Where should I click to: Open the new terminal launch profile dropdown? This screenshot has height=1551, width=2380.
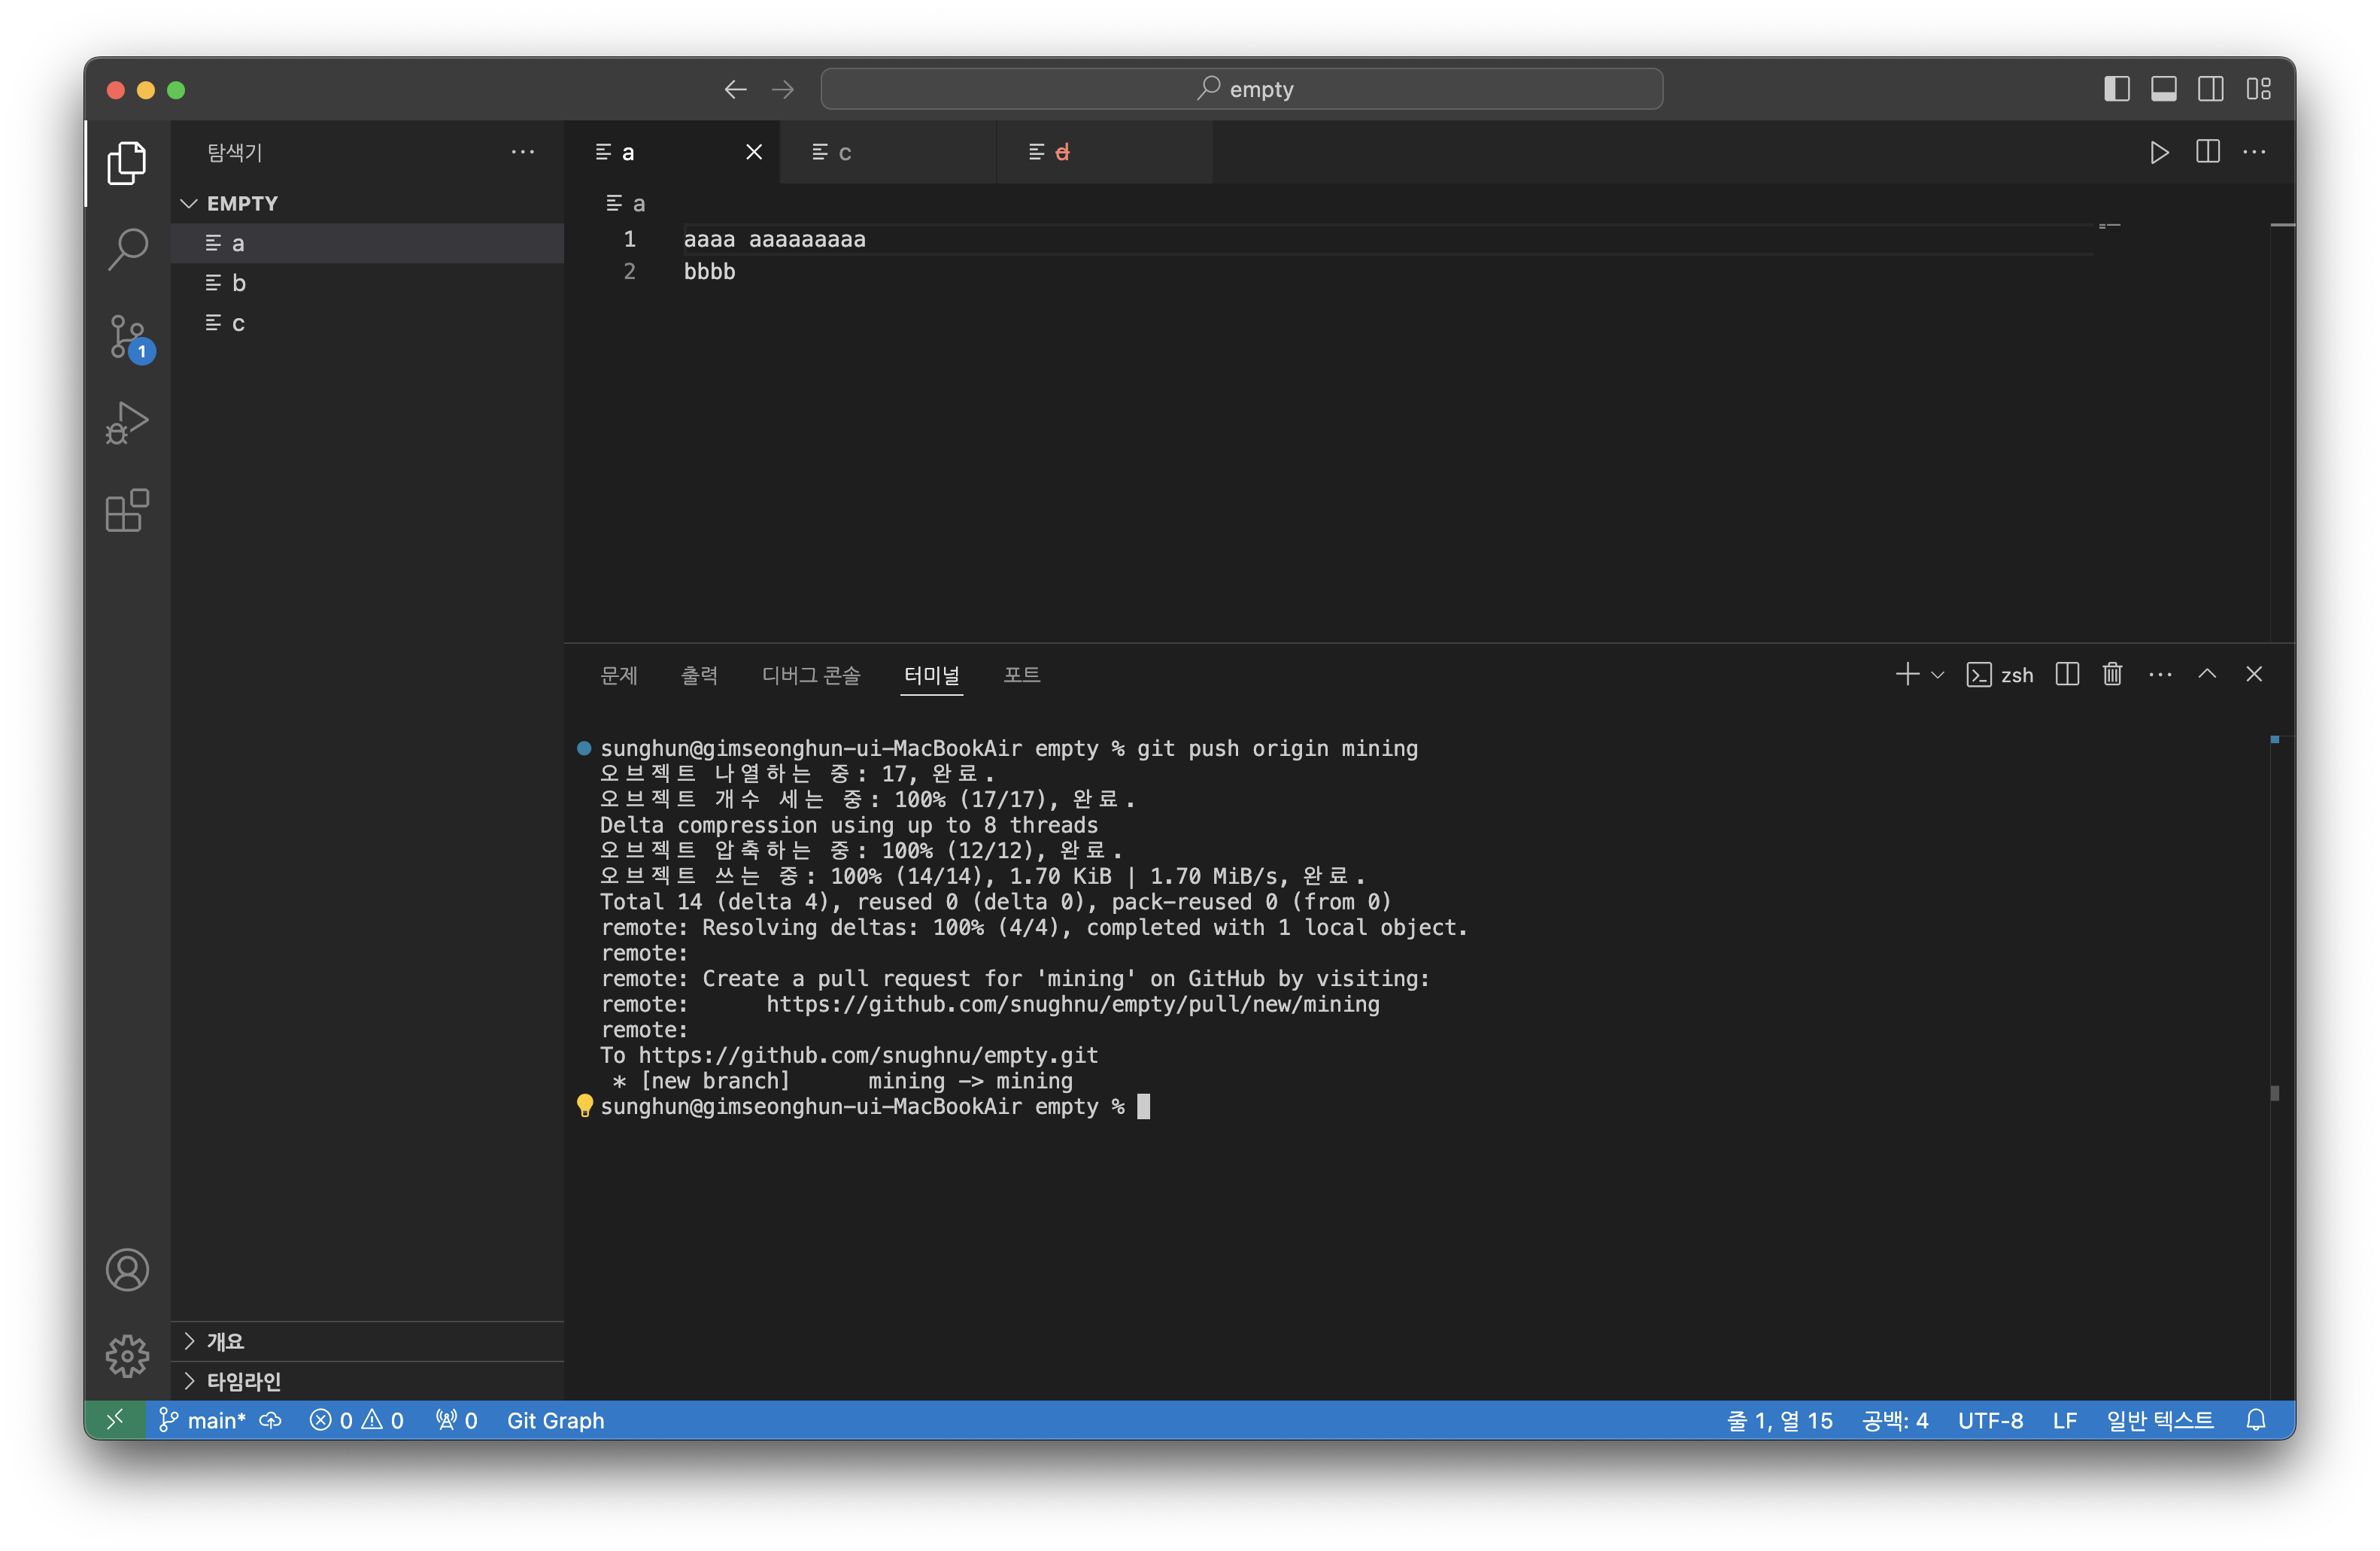[x=1938, y=675]
